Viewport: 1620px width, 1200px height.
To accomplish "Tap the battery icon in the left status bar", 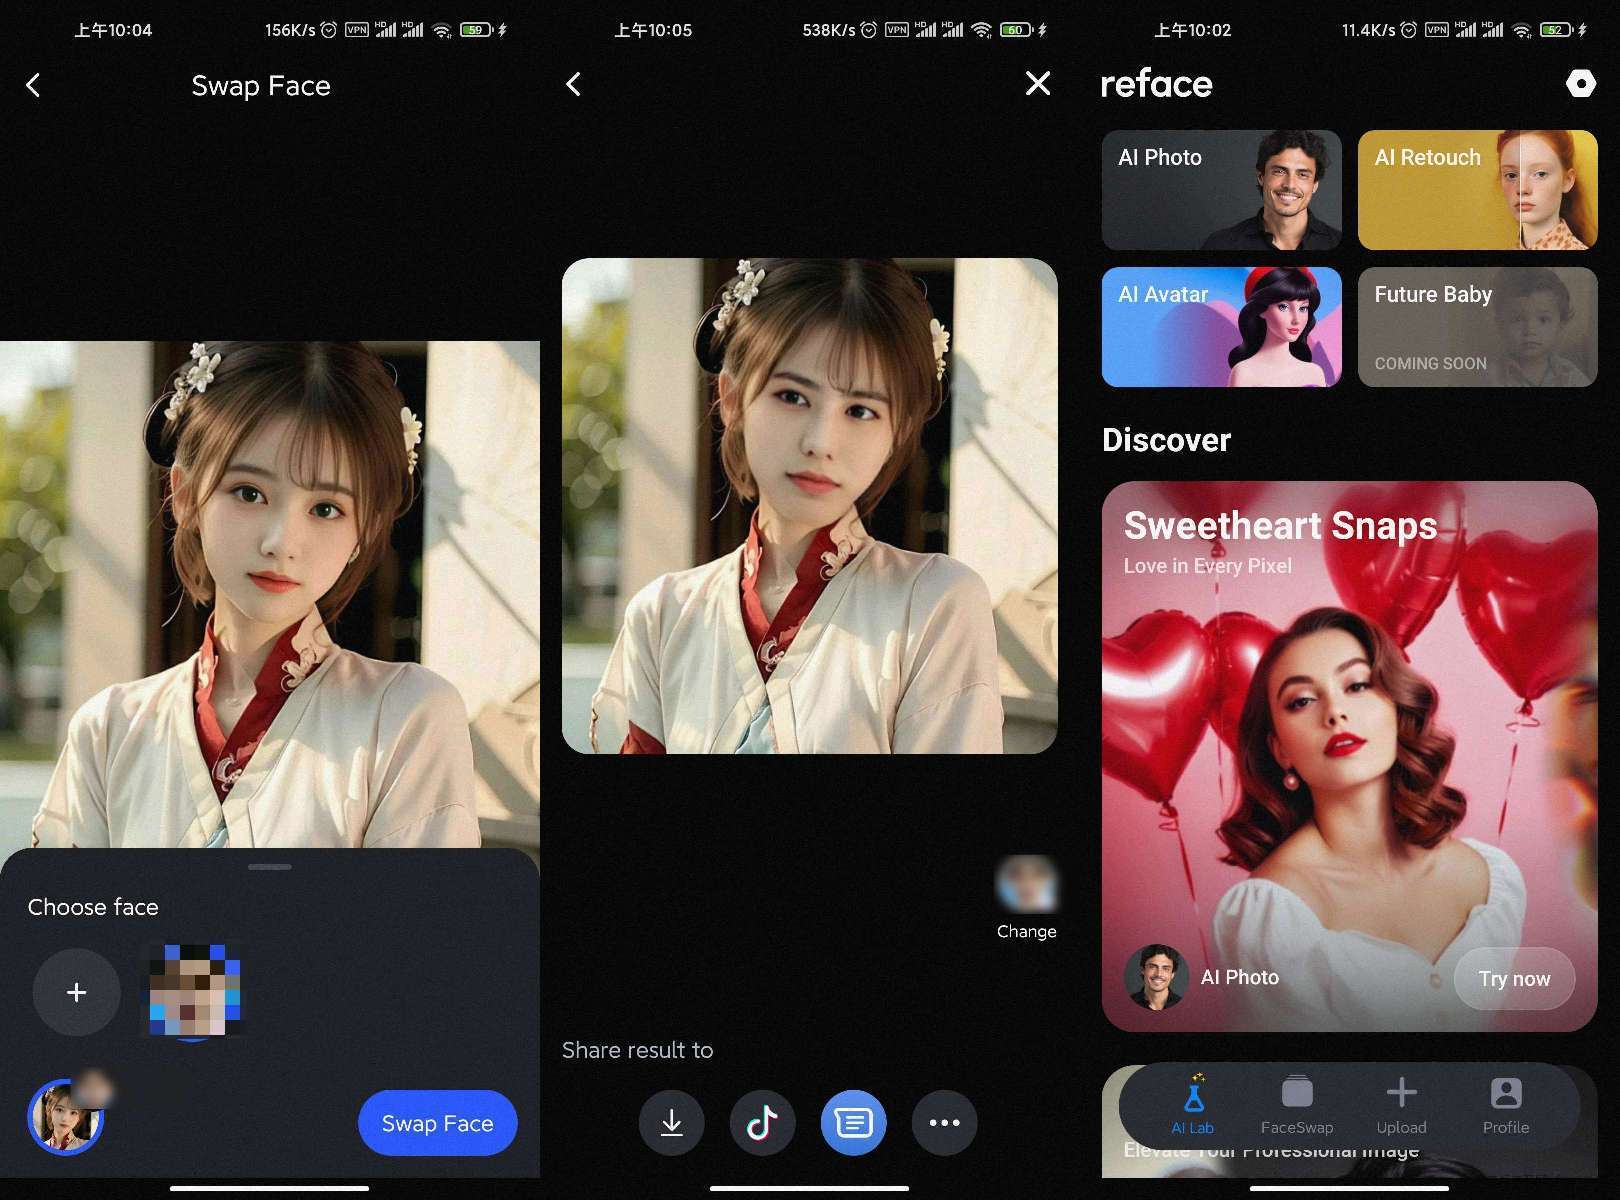I will click(x=476, y=30).
